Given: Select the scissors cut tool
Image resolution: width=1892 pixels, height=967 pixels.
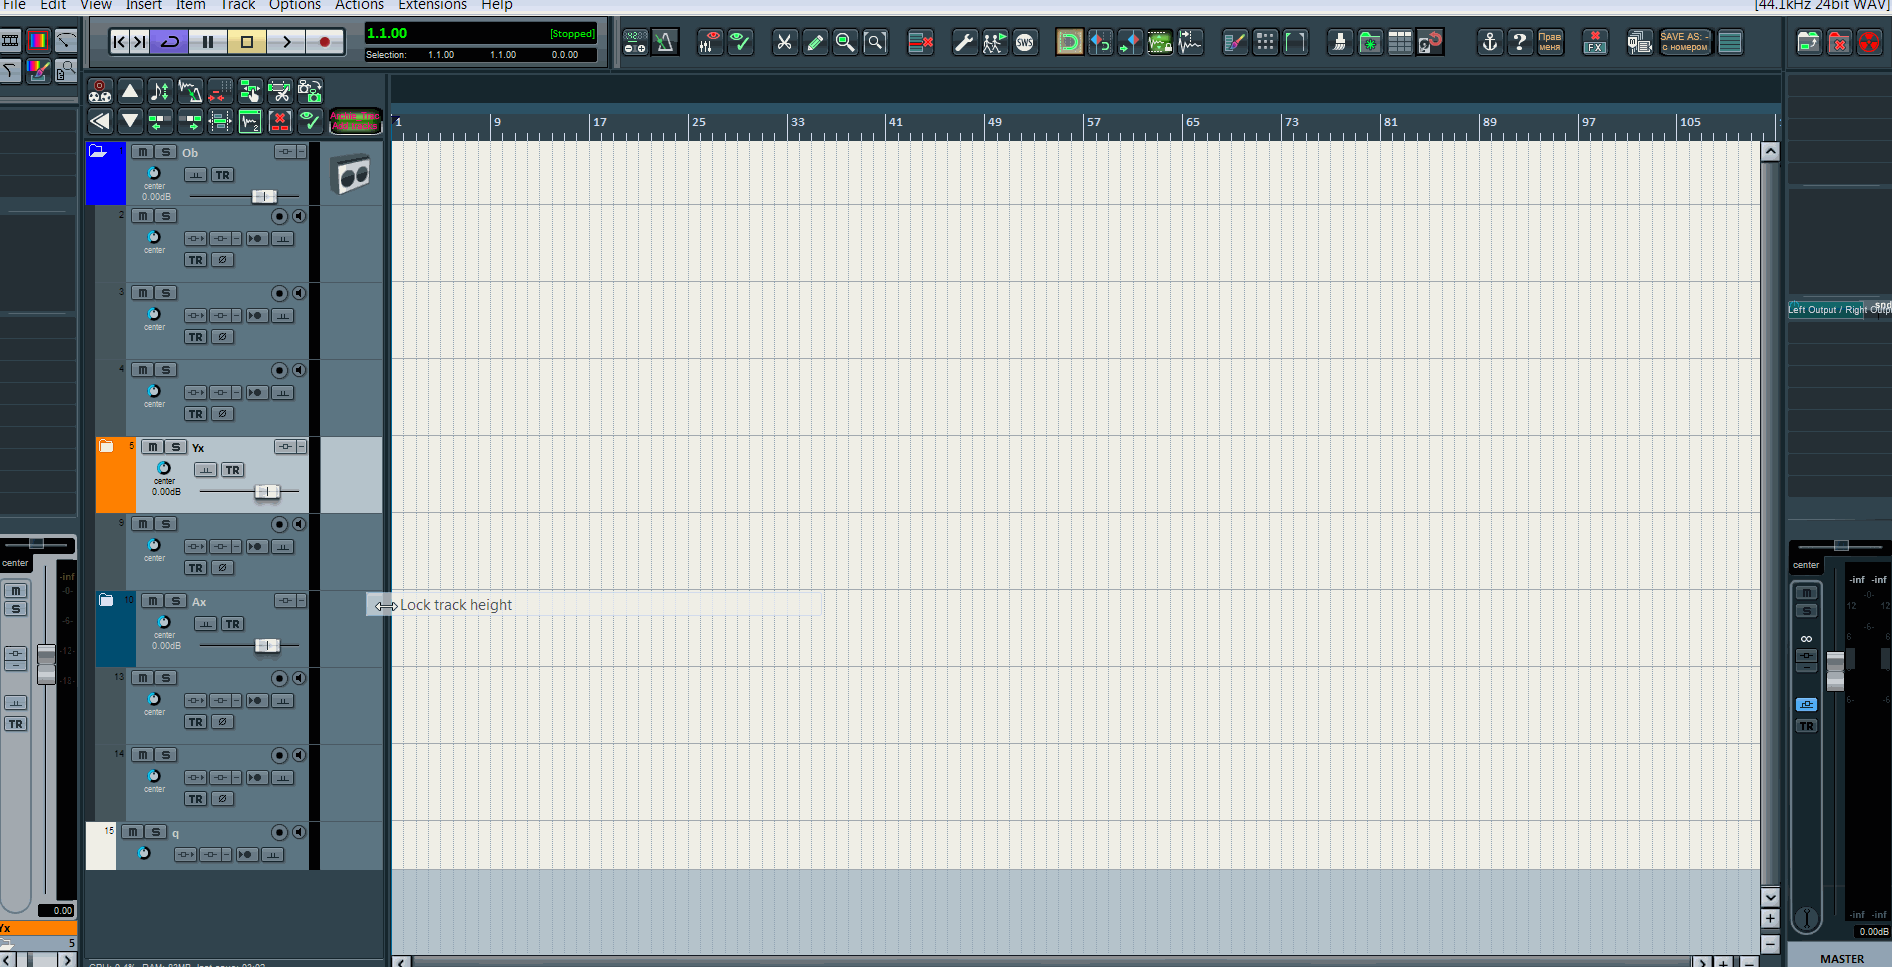Looking at the screenshot, I should click(x=785, y=42).
